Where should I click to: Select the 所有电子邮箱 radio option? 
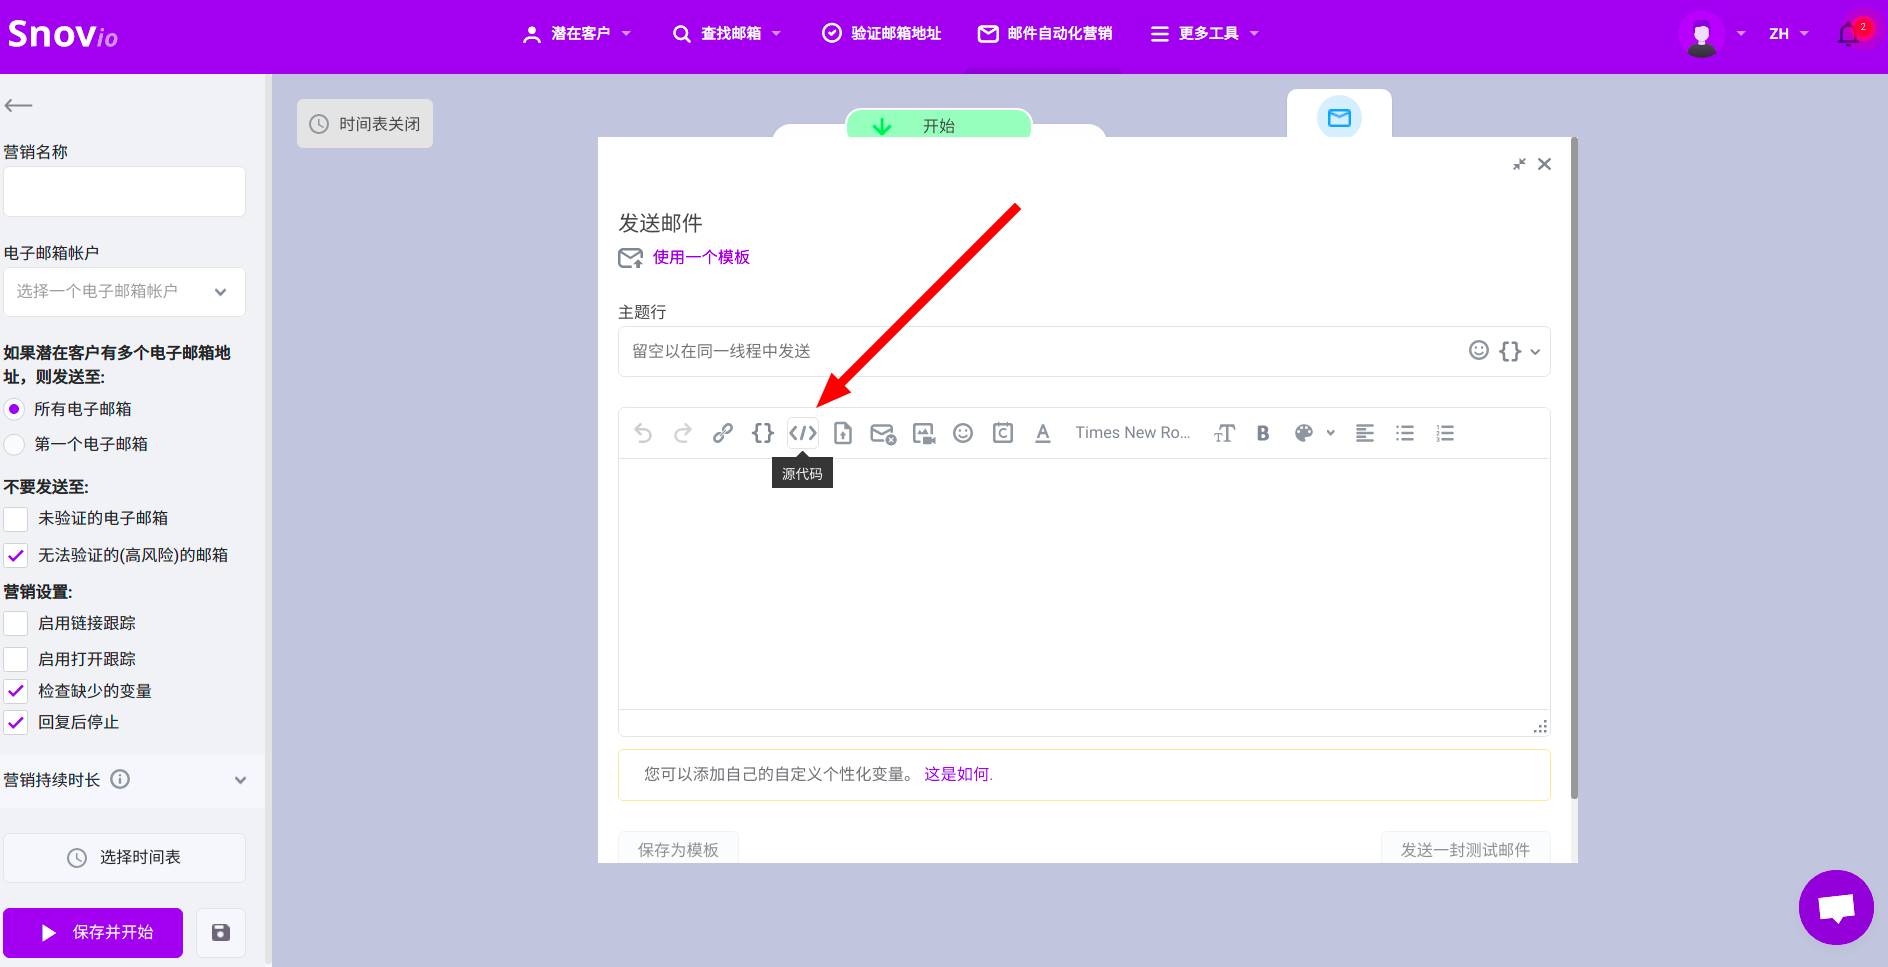[x=14, y=409]
